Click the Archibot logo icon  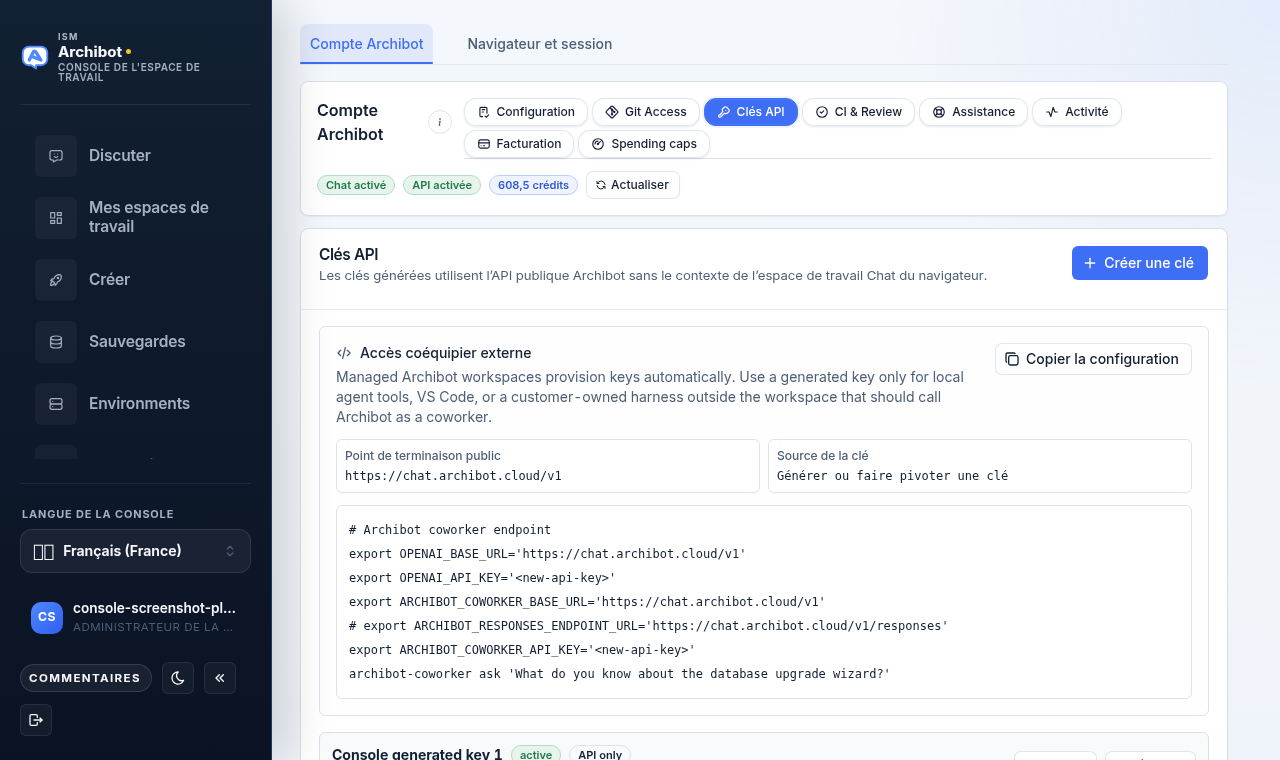tap(35, 57)
